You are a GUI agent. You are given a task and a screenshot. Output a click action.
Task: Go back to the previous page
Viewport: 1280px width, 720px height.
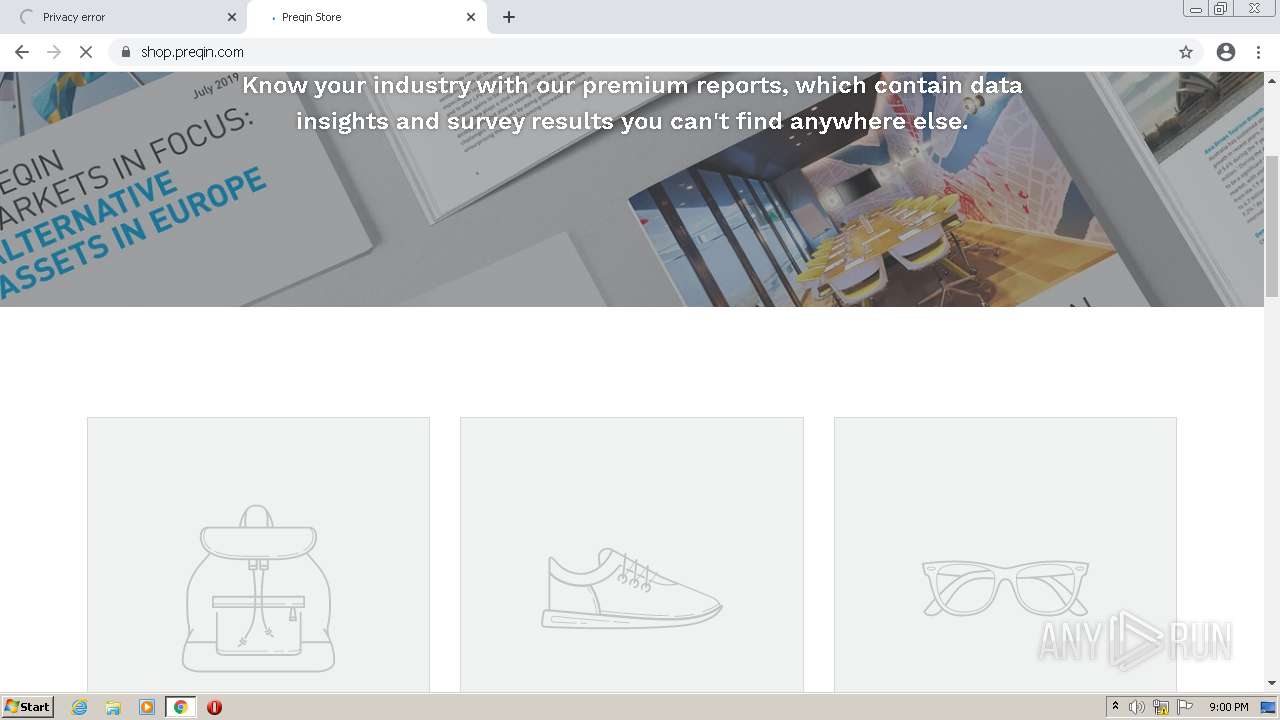[x=22, y=52]
